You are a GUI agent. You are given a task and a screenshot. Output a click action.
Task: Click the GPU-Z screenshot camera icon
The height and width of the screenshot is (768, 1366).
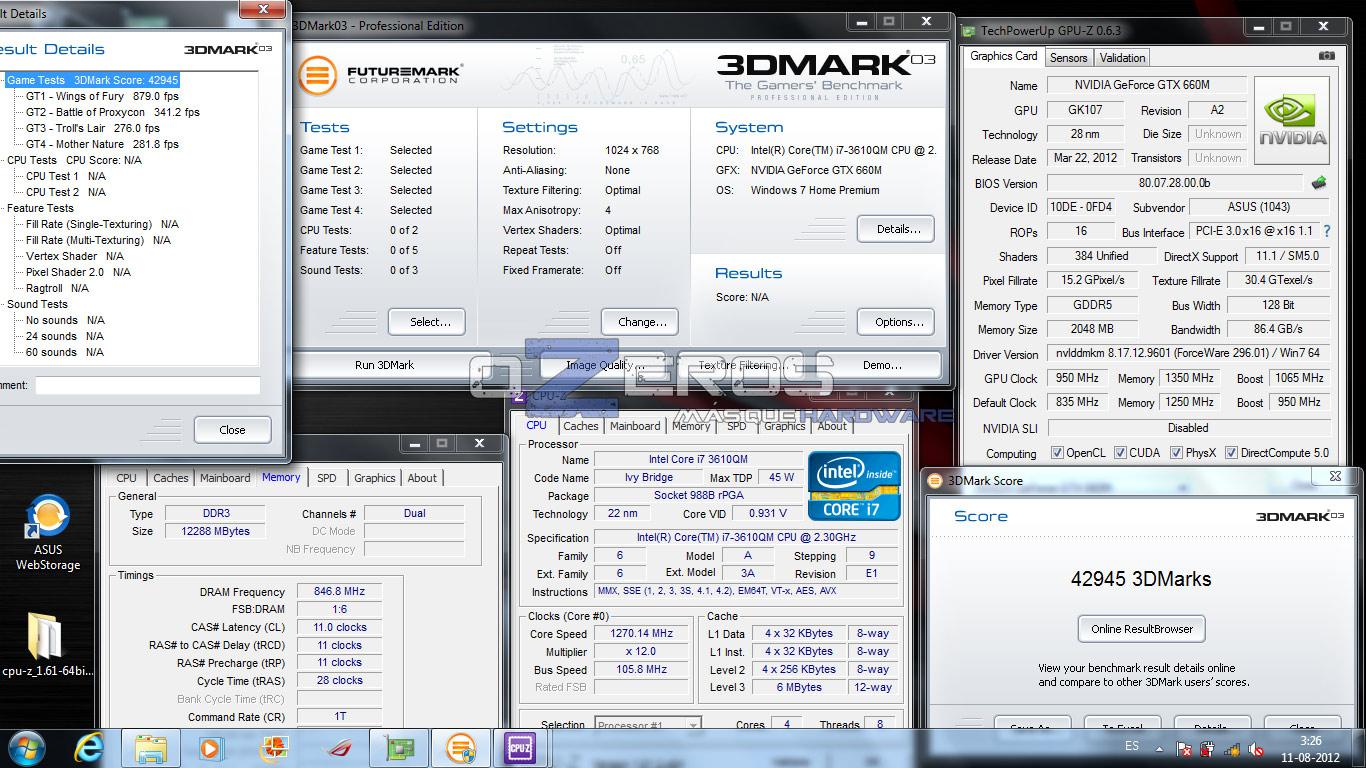coord(1326,56)
